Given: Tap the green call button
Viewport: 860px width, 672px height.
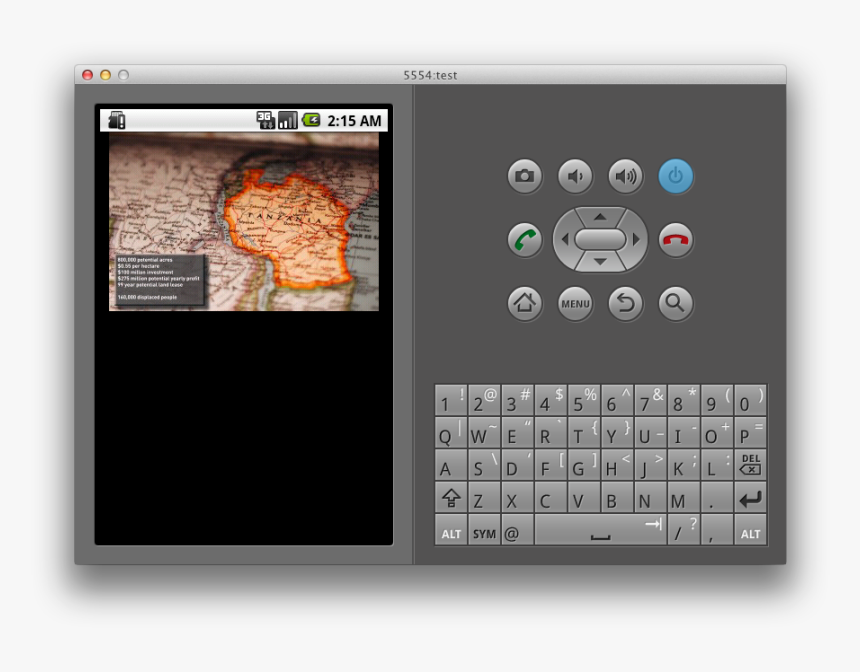Looking at the screenshot, I should (x=525, y=240).
